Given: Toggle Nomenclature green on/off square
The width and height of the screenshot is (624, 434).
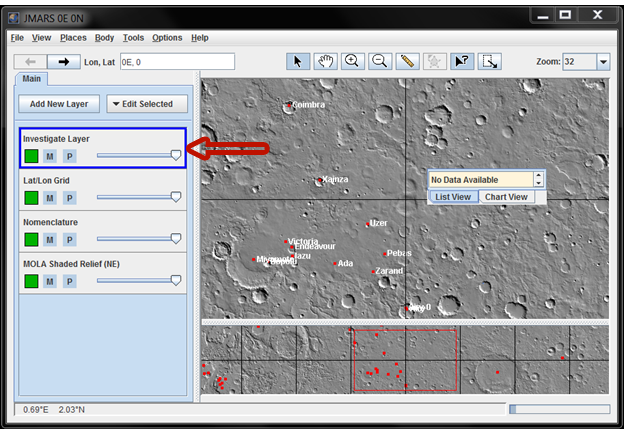Looking at the screenshot, I should point(31,239).
